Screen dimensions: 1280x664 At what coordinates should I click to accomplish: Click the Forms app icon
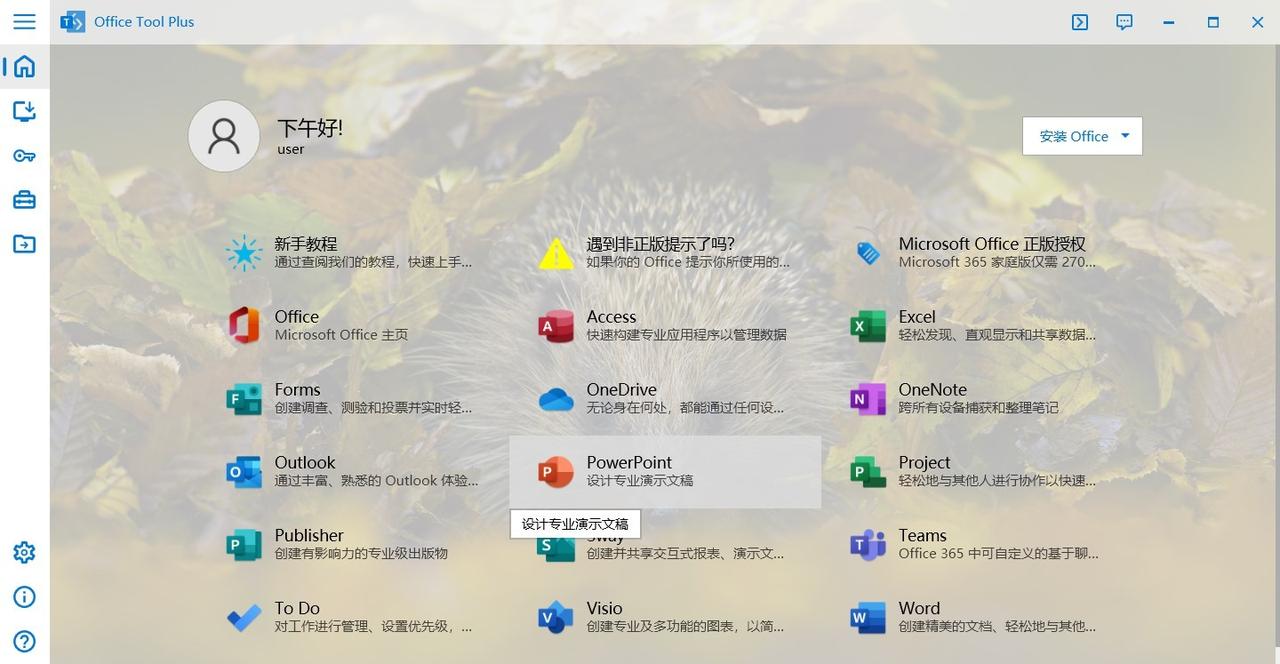coord(244,399)
